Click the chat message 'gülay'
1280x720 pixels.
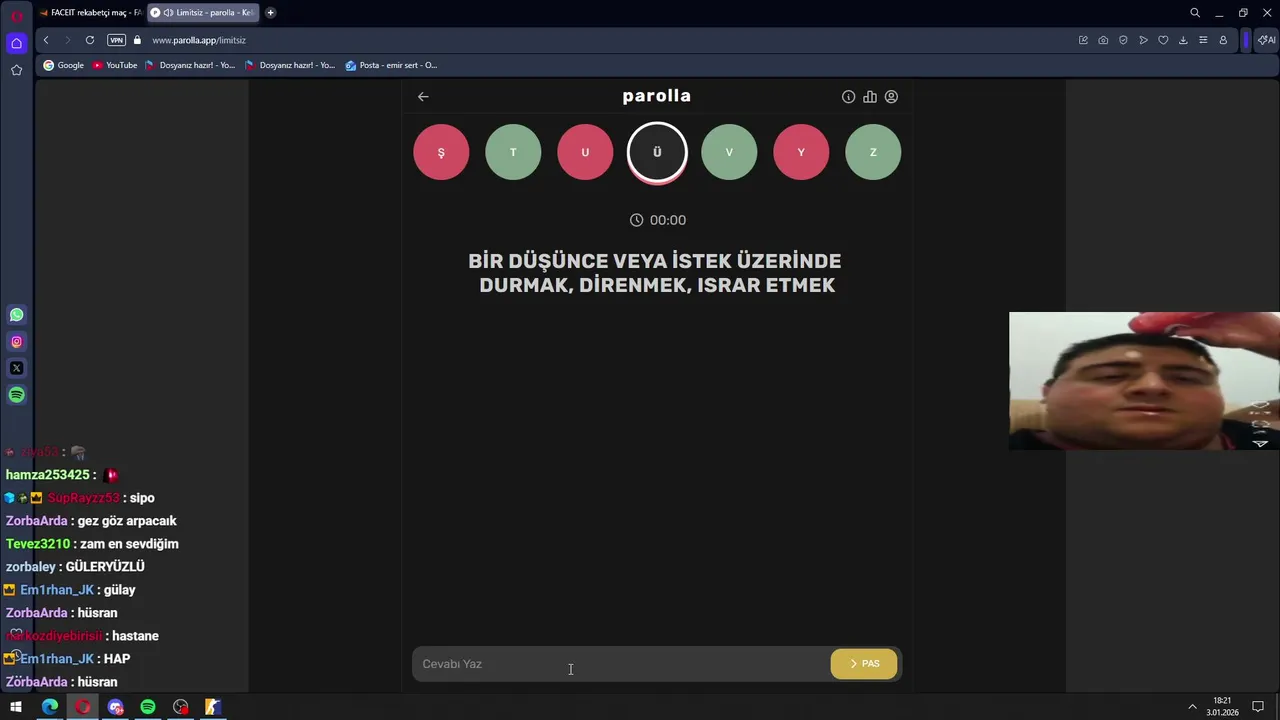point(119,590)
